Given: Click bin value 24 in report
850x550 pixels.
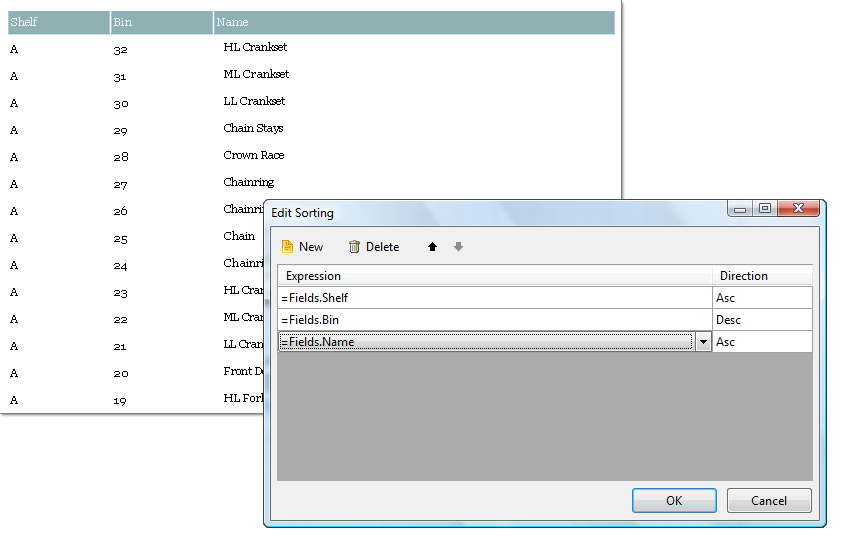Looking at the screenshot, I should 120,266.
